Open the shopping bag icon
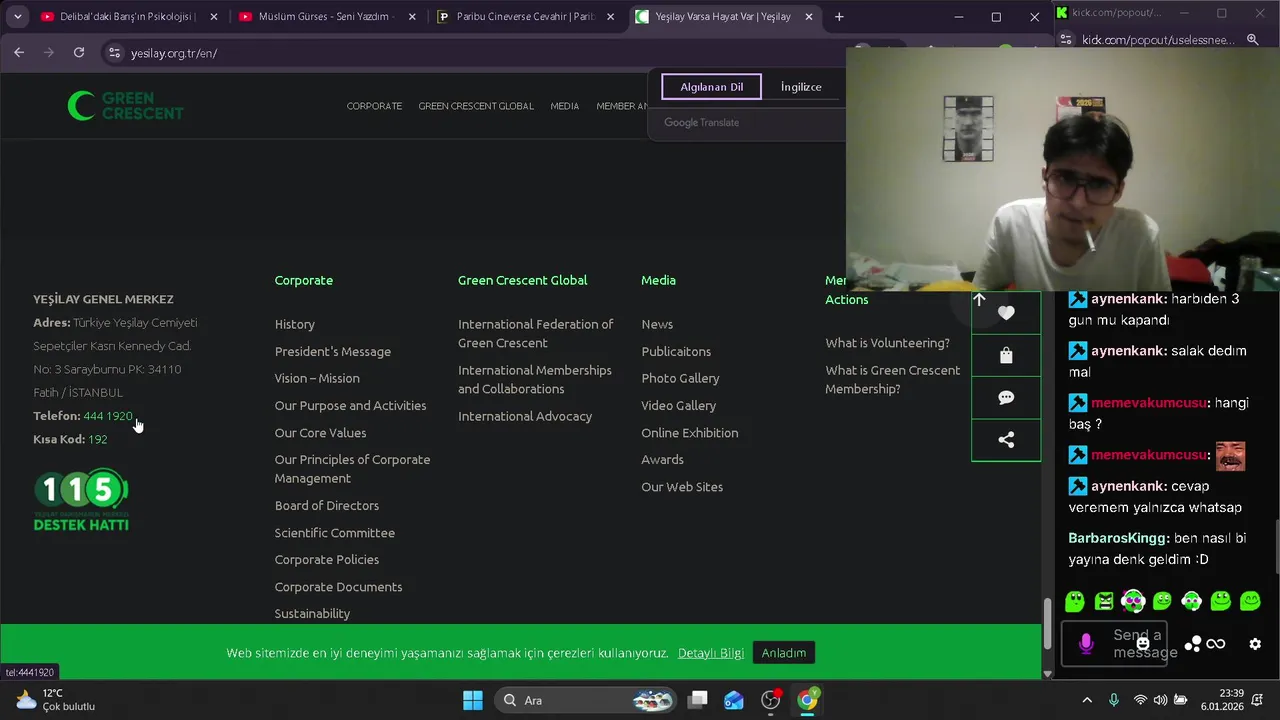The width and height of the screenshot is (1280, 720). (1006, 355)
